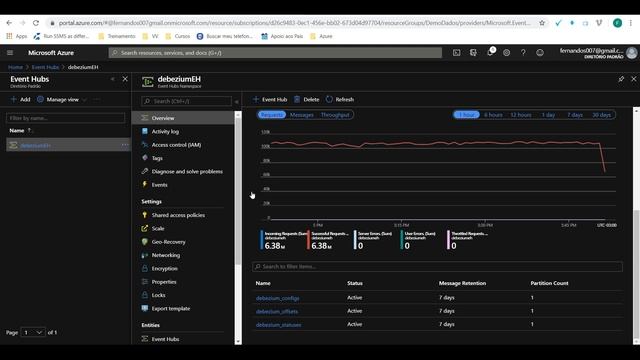Open the help question mark icon
Image resolution: width=640 pixels, height=360 pixels.
point(523,53)
